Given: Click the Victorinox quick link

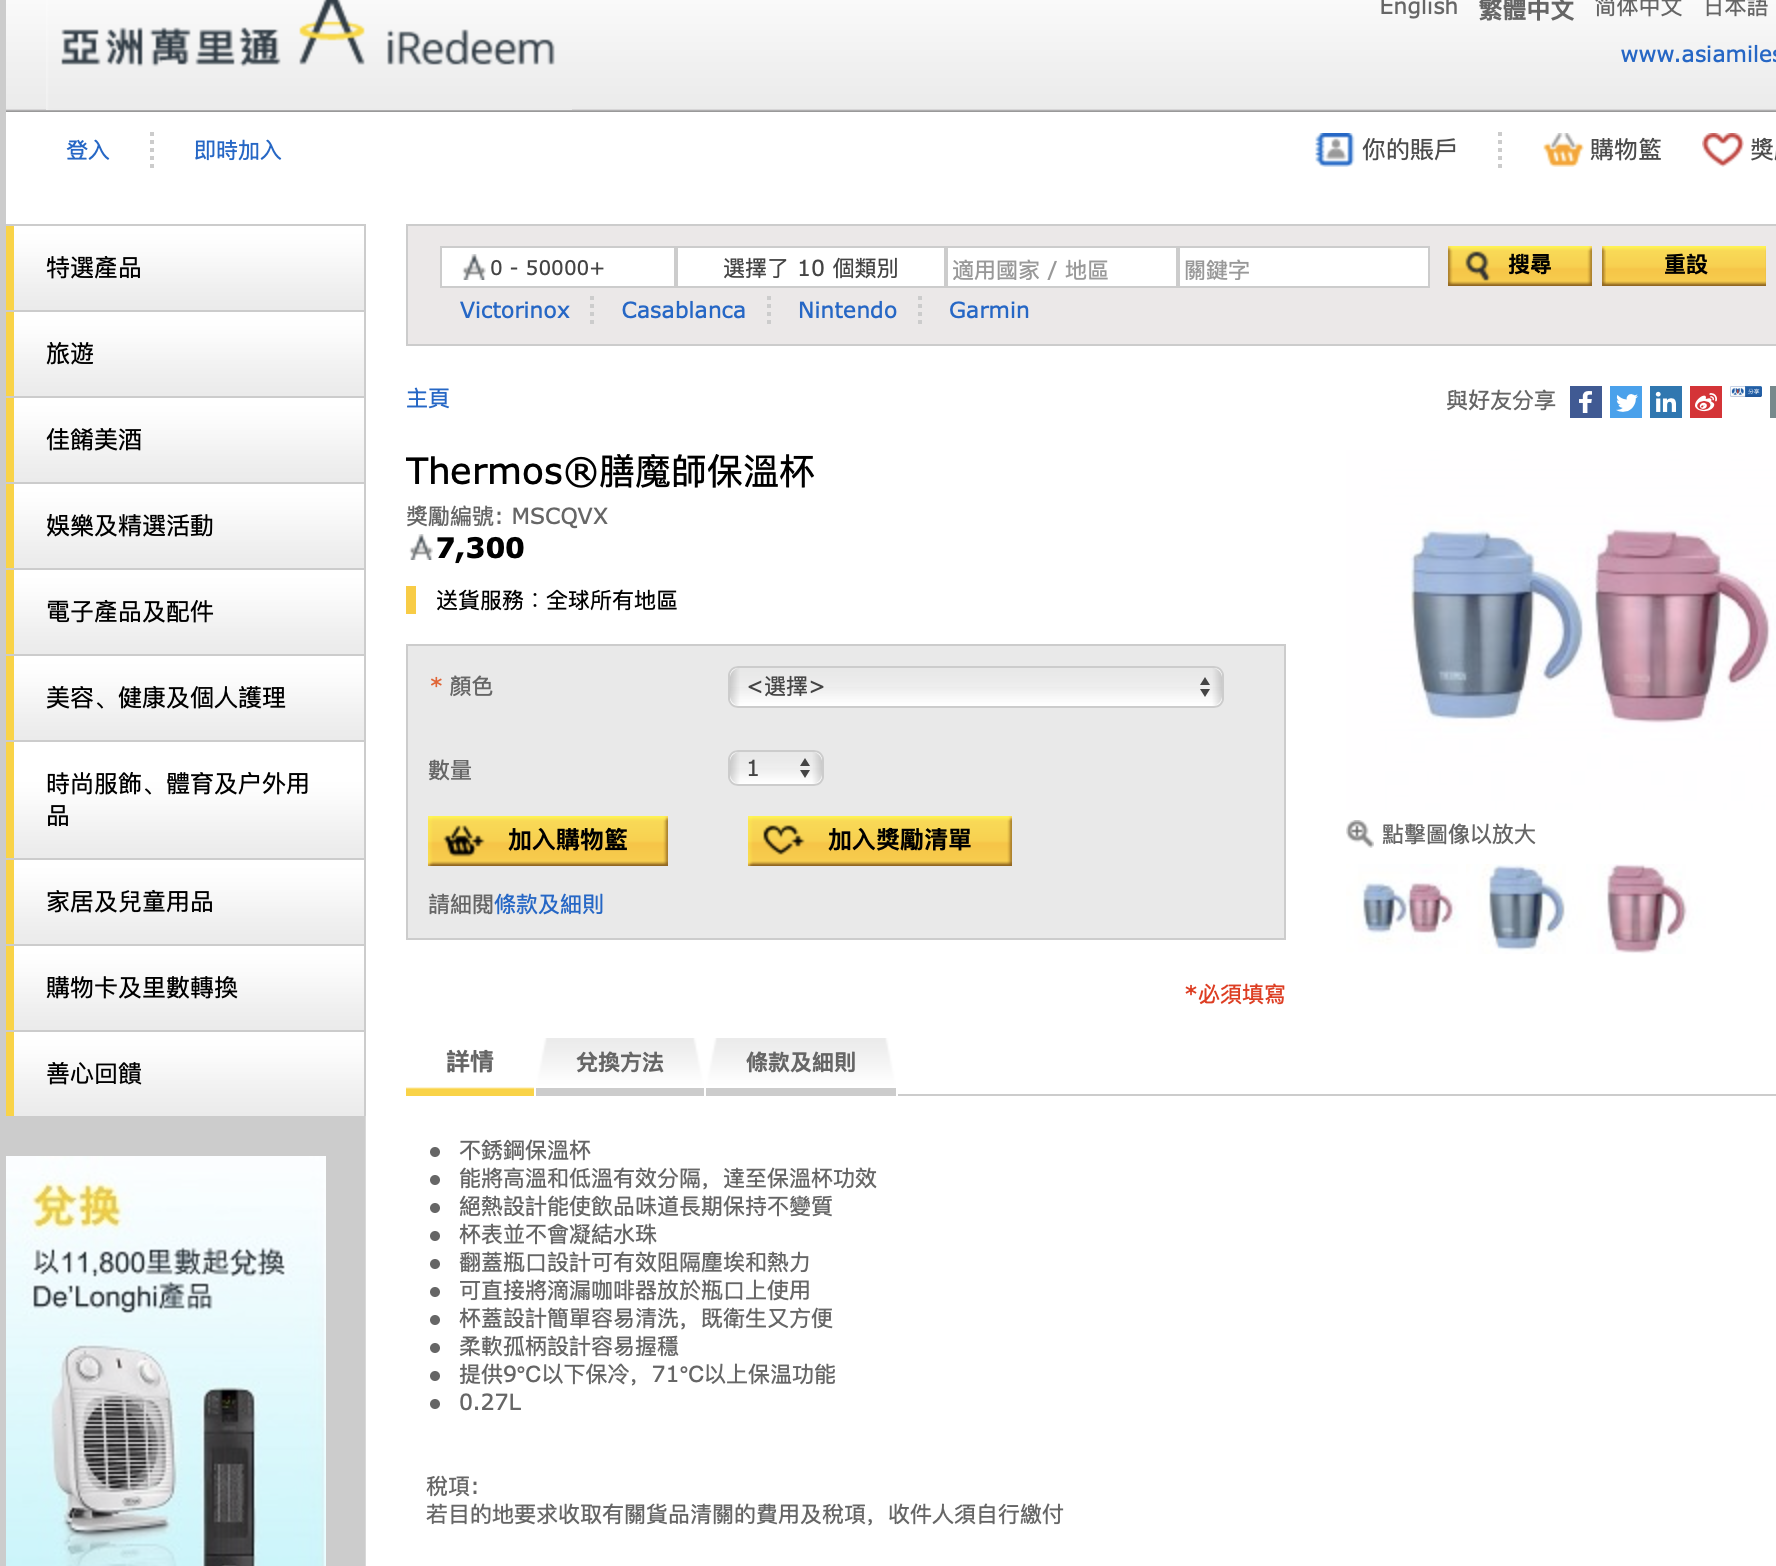Looking at the screenshot, I should coord(514,310).
